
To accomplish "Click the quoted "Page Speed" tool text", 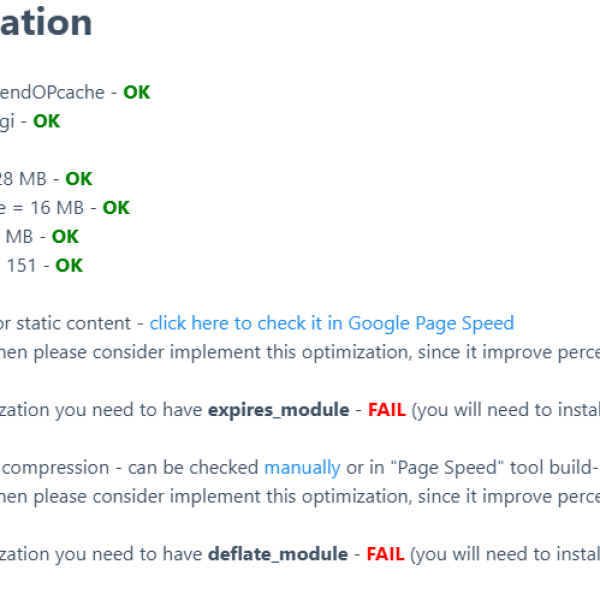I will click(424, 467).
